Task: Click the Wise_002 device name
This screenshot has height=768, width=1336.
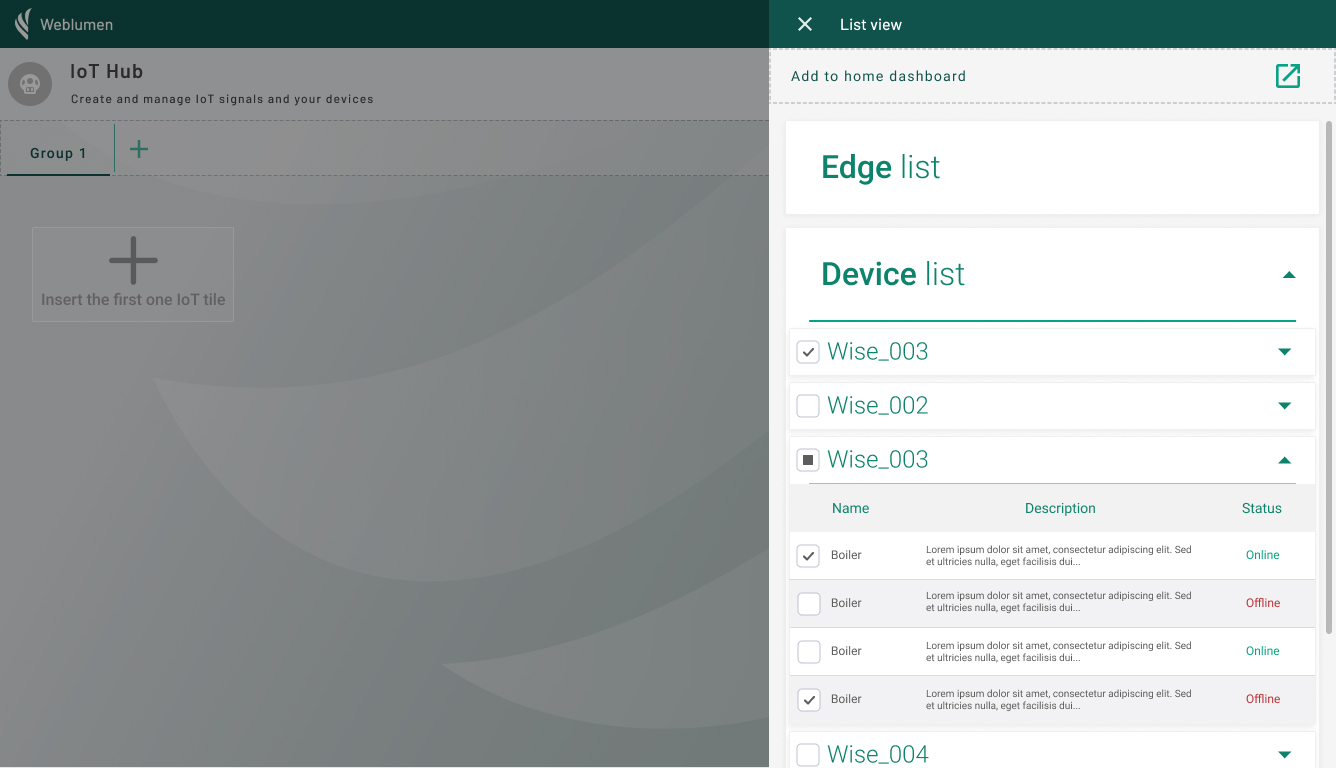Action: pyautogui.click(x=878, y=405)
